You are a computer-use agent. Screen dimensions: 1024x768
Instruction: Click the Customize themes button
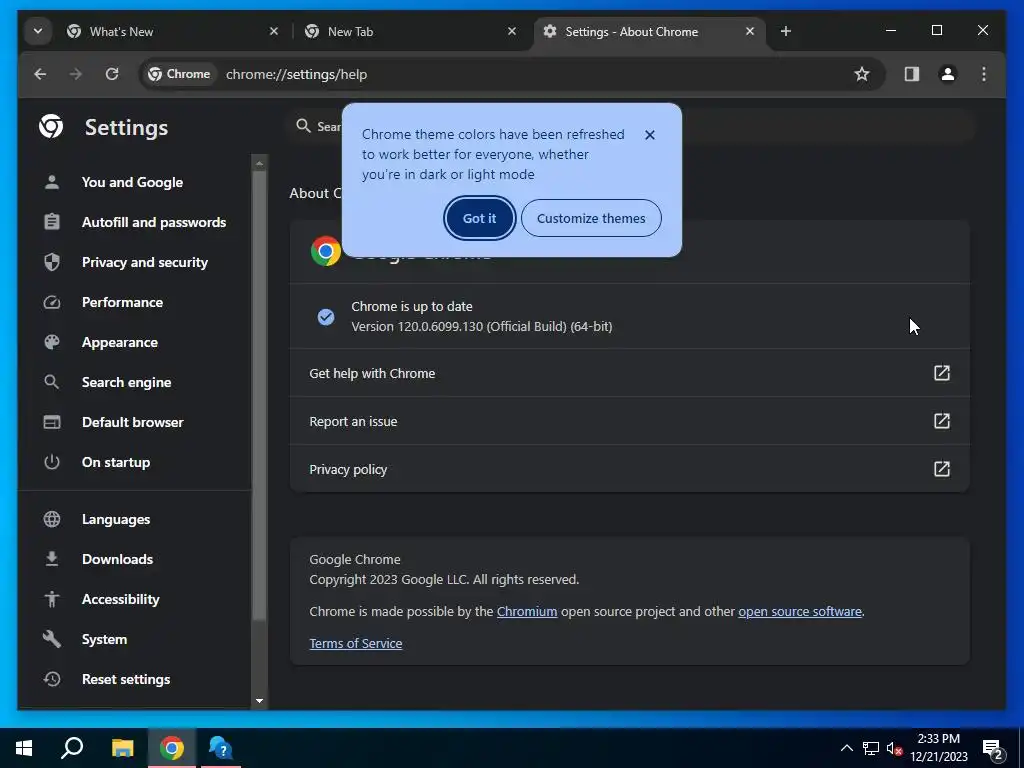click(591, 218)
